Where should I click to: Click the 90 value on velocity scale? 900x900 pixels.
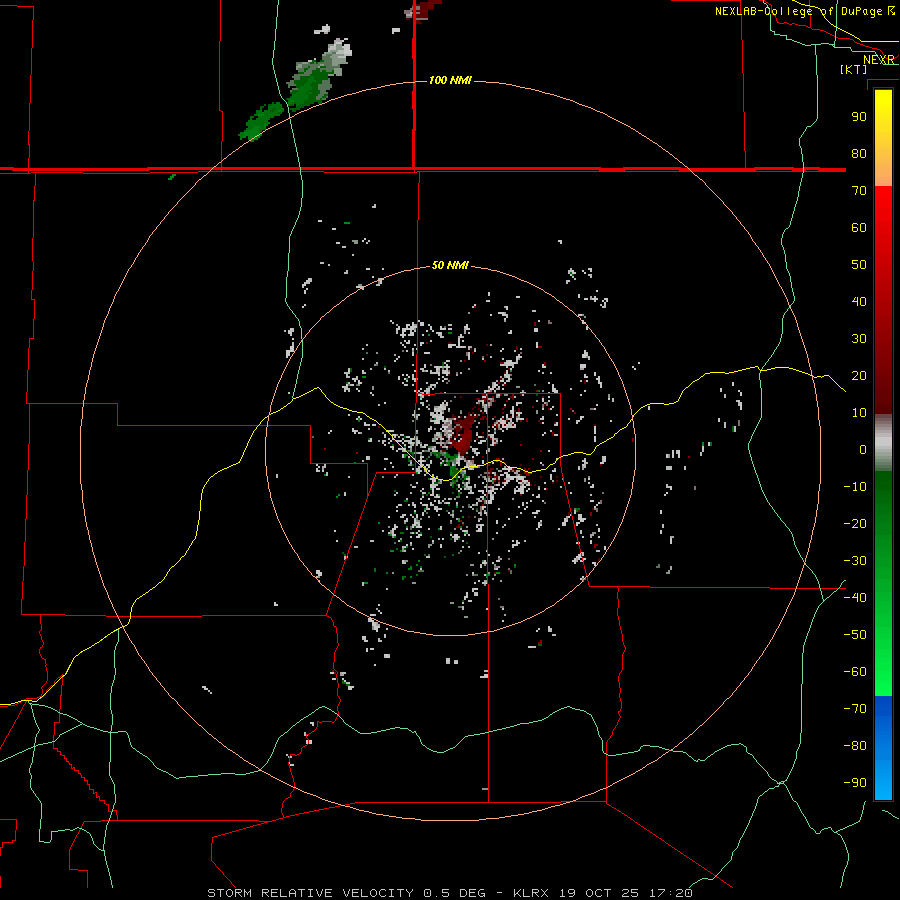point(859,117)
